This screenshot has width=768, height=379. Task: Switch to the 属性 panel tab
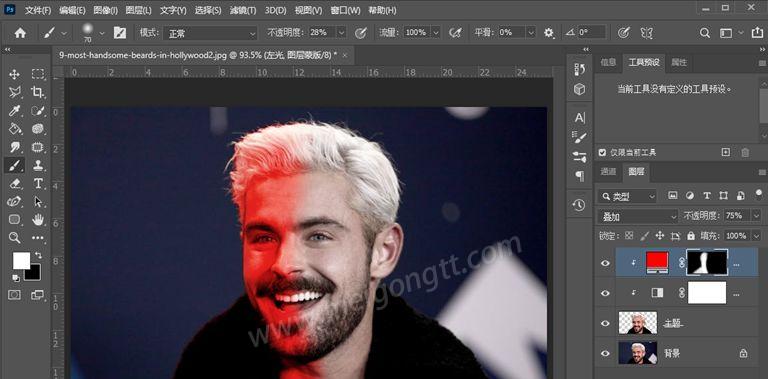679,62
